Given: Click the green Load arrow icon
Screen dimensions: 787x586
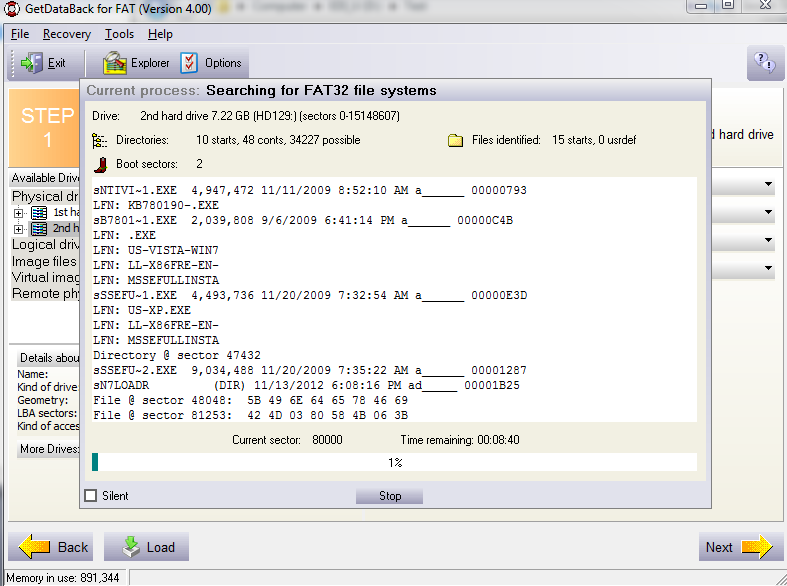Looking at the screenshot, I should pyautogui.click(x=132, y=547).
